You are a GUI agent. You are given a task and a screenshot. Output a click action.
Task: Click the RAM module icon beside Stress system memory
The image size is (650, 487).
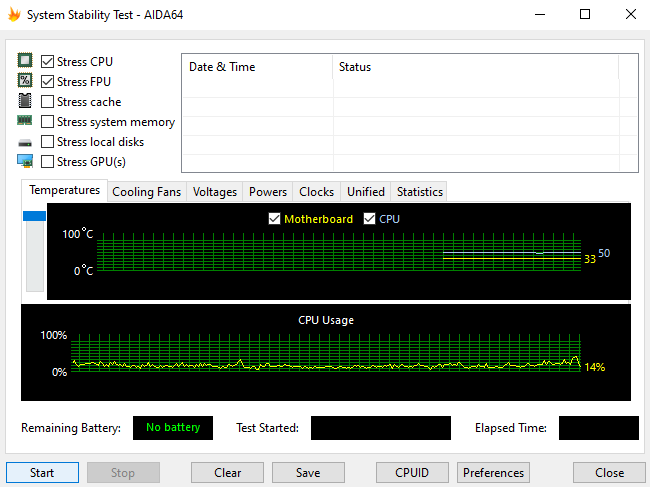[x=24, y=121]
